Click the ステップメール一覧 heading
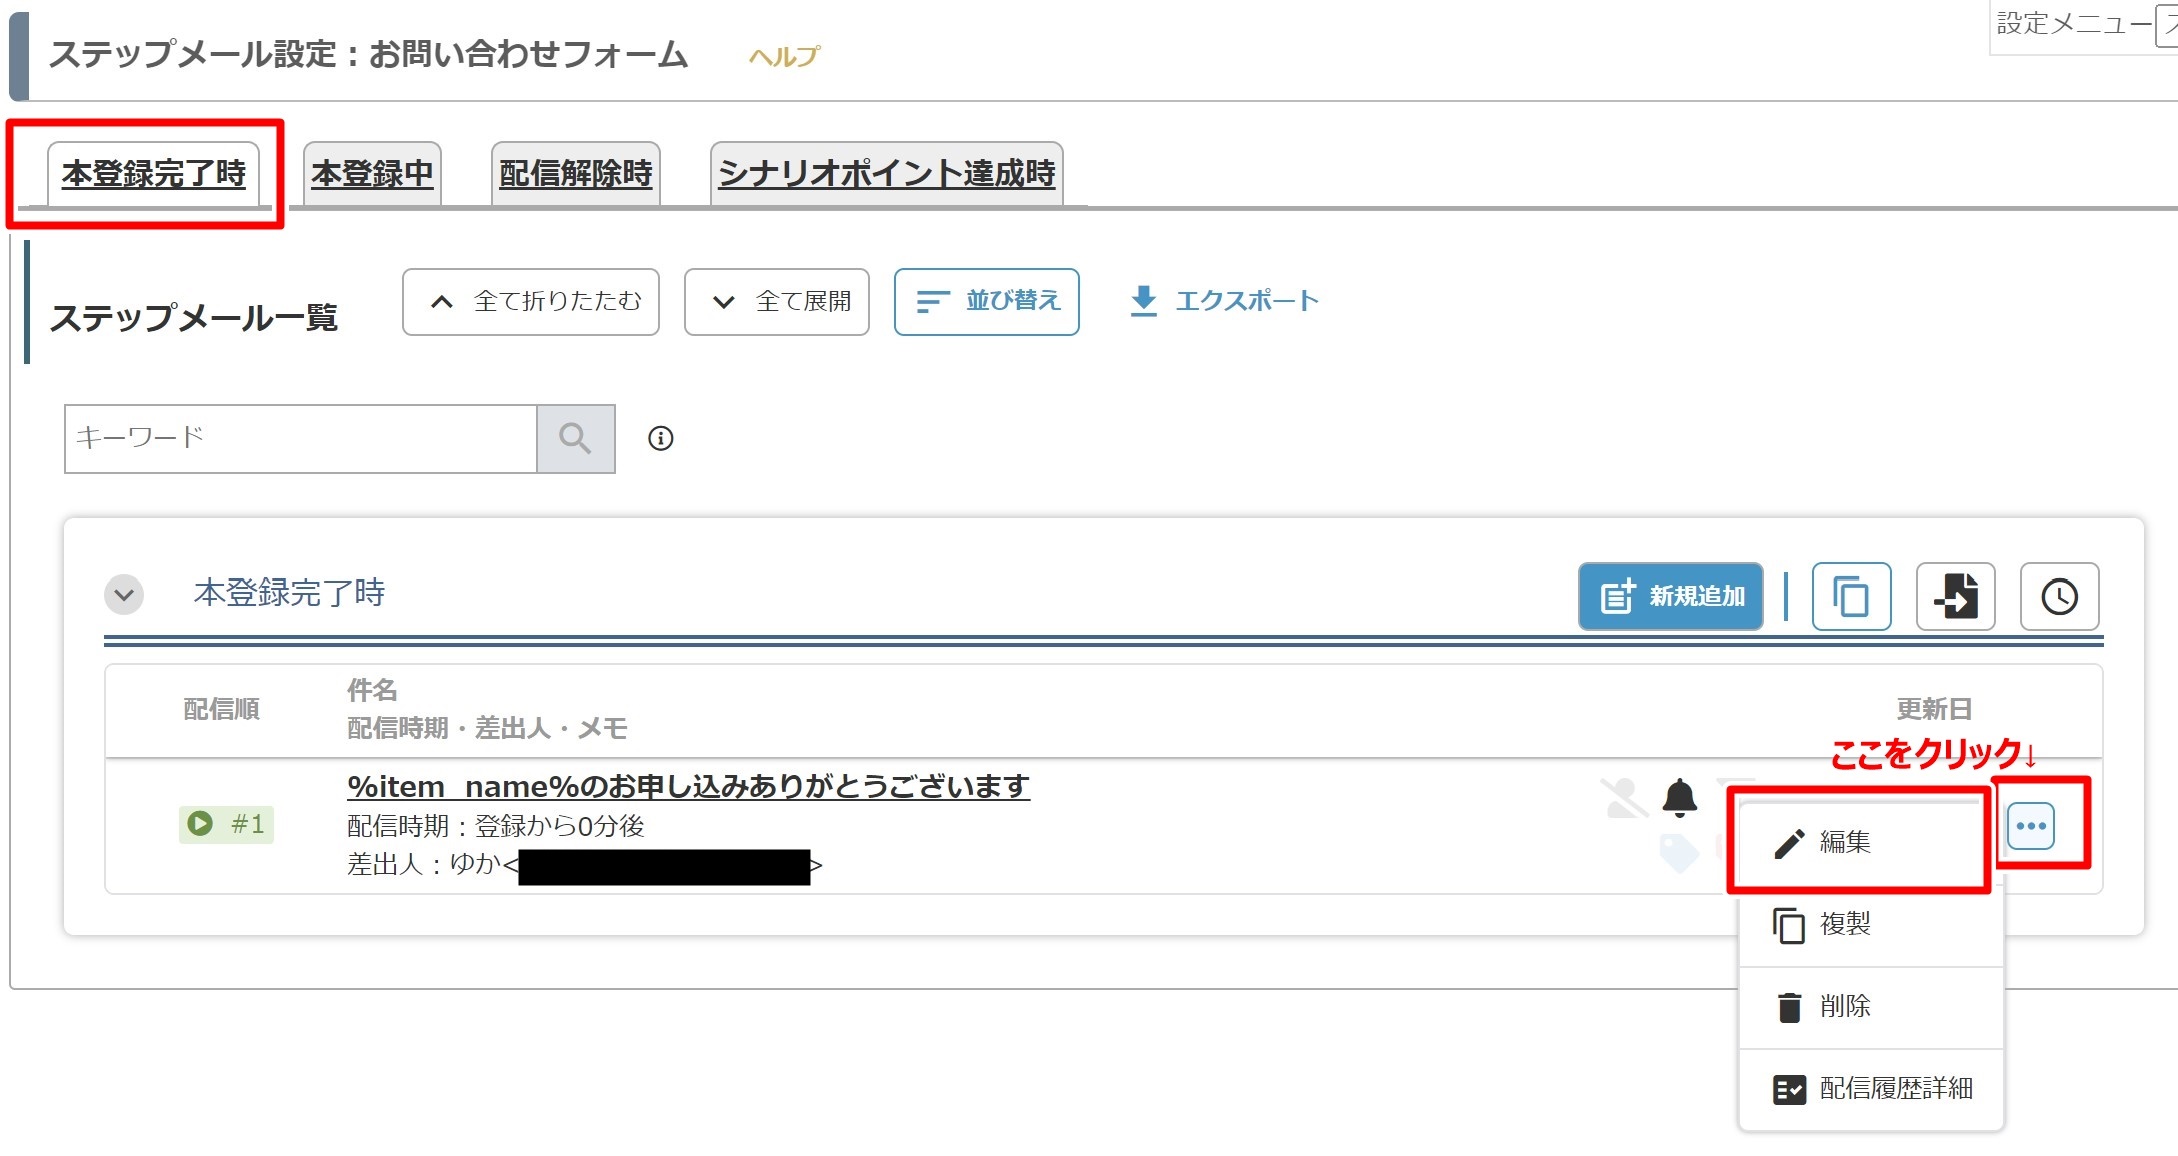 click(x=194, y=318)
